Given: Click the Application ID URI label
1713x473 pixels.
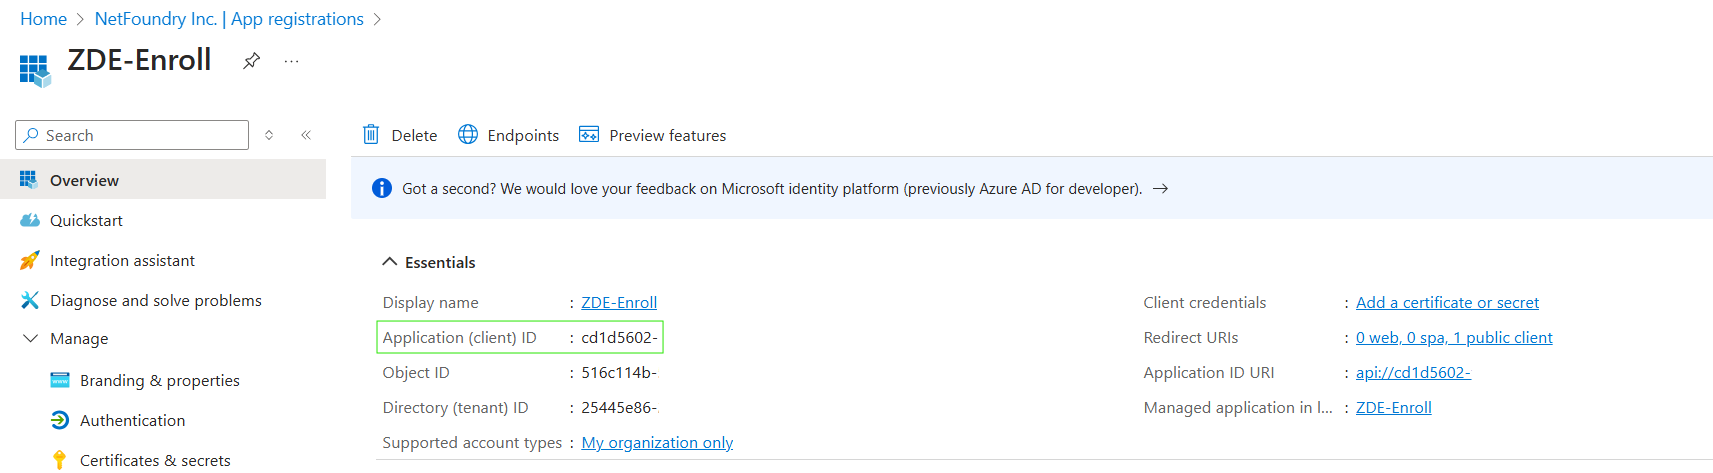Looking at the screenshot, I should point(1208,372).
